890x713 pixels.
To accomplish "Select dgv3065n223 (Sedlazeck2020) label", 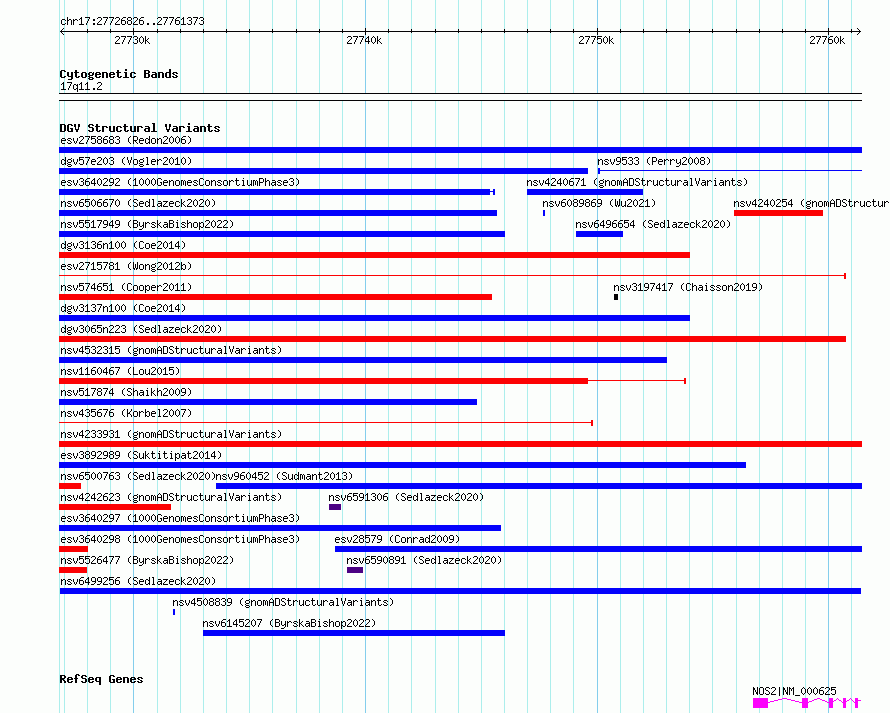I will click(x=141, y=329).
